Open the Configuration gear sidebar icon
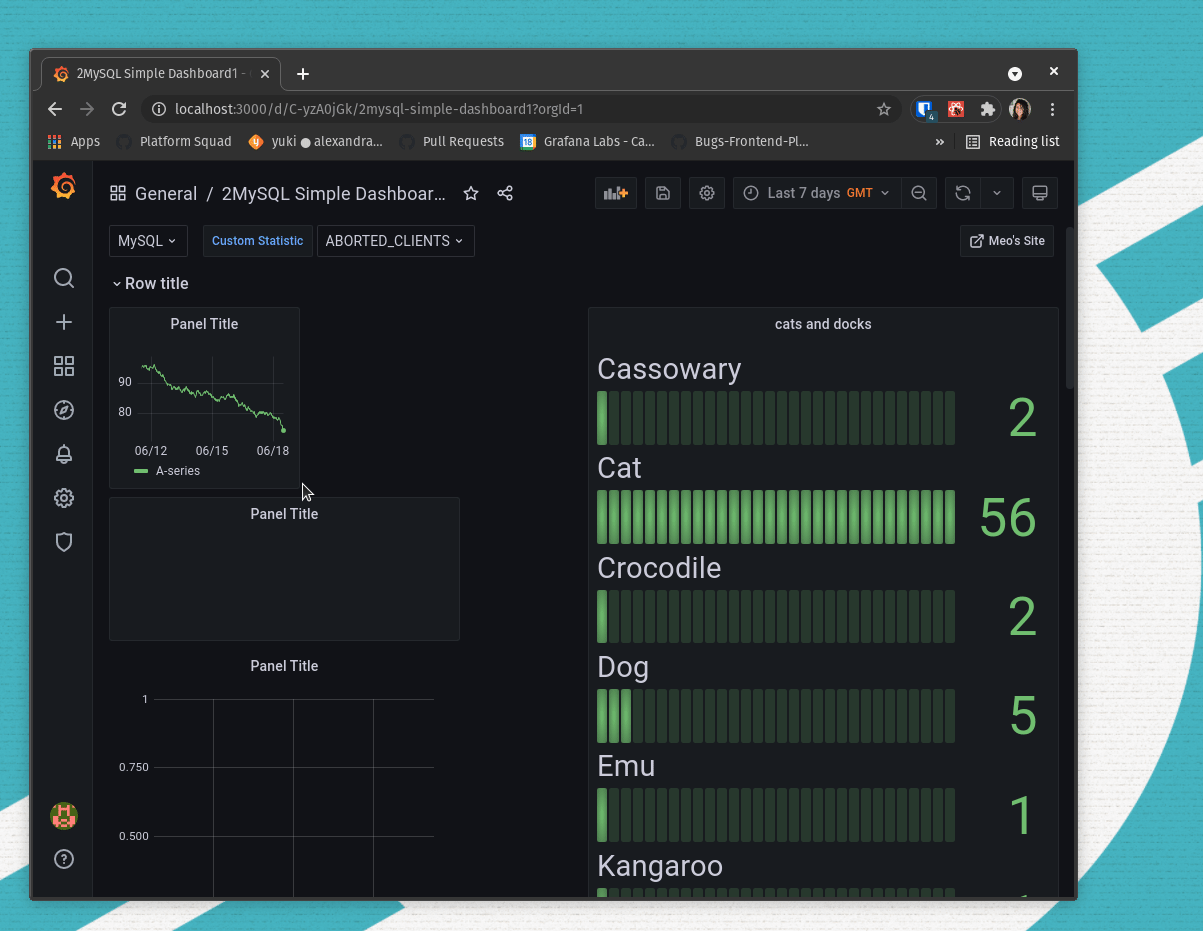This screenshot has width=1203, height=931. pyautogui.click(x=64, y=498)
